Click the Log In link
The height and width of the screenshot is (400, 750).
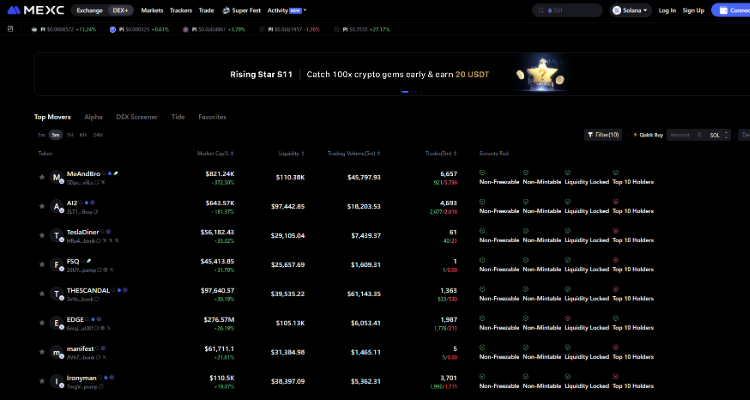click(x=667, y=10)
